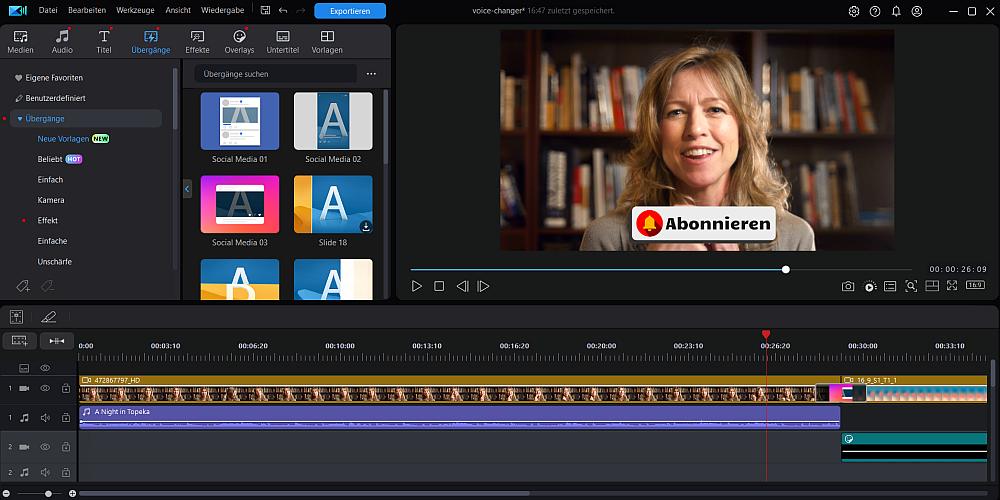The width and height of the screenshot is (1000, 500).
Task: Select the Social Media 03 transition thumbnail
Action: click(x=240, y=204)
